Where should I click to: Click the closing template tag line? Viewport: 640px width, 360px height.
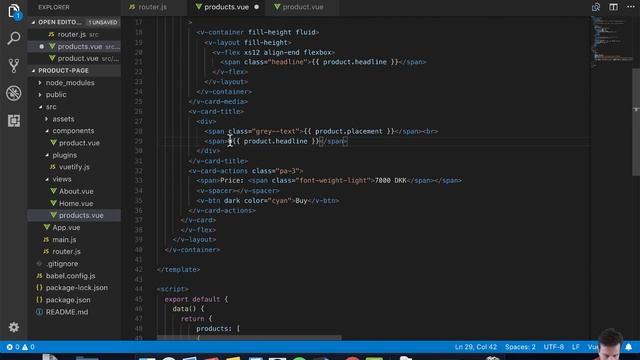[x=178, y=269]
